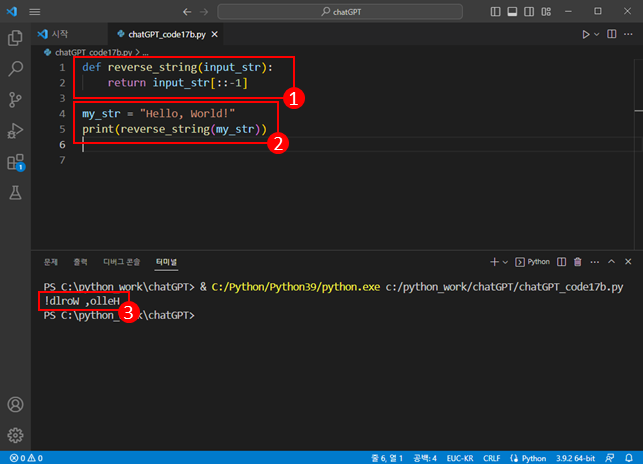Screen dimensions: 643x464
Task: Click the last PS C:\python_work\chatGPT> prompt
Action: (x=119, y=315)
